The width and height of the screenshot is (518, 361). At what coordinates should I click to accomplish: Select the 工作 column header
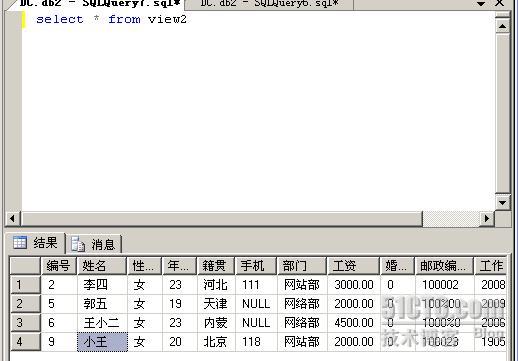tap(491, 266)
